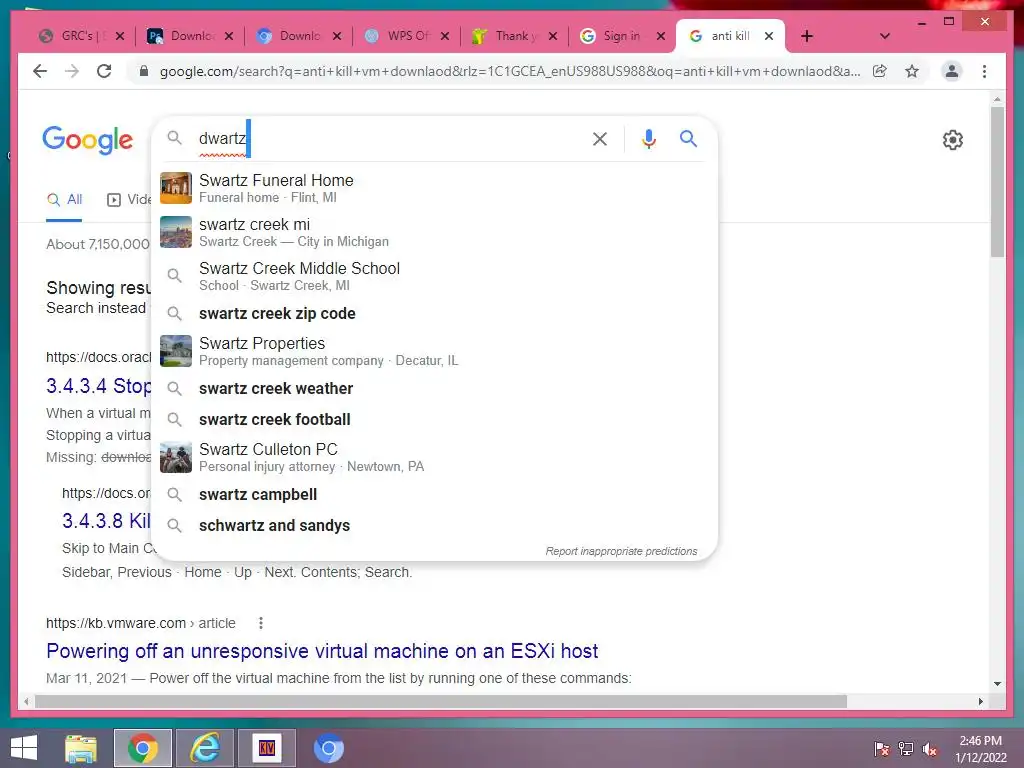Select schwartz and sandys suggestion
The image size is (1024, 768).
[x=435, y=525]
